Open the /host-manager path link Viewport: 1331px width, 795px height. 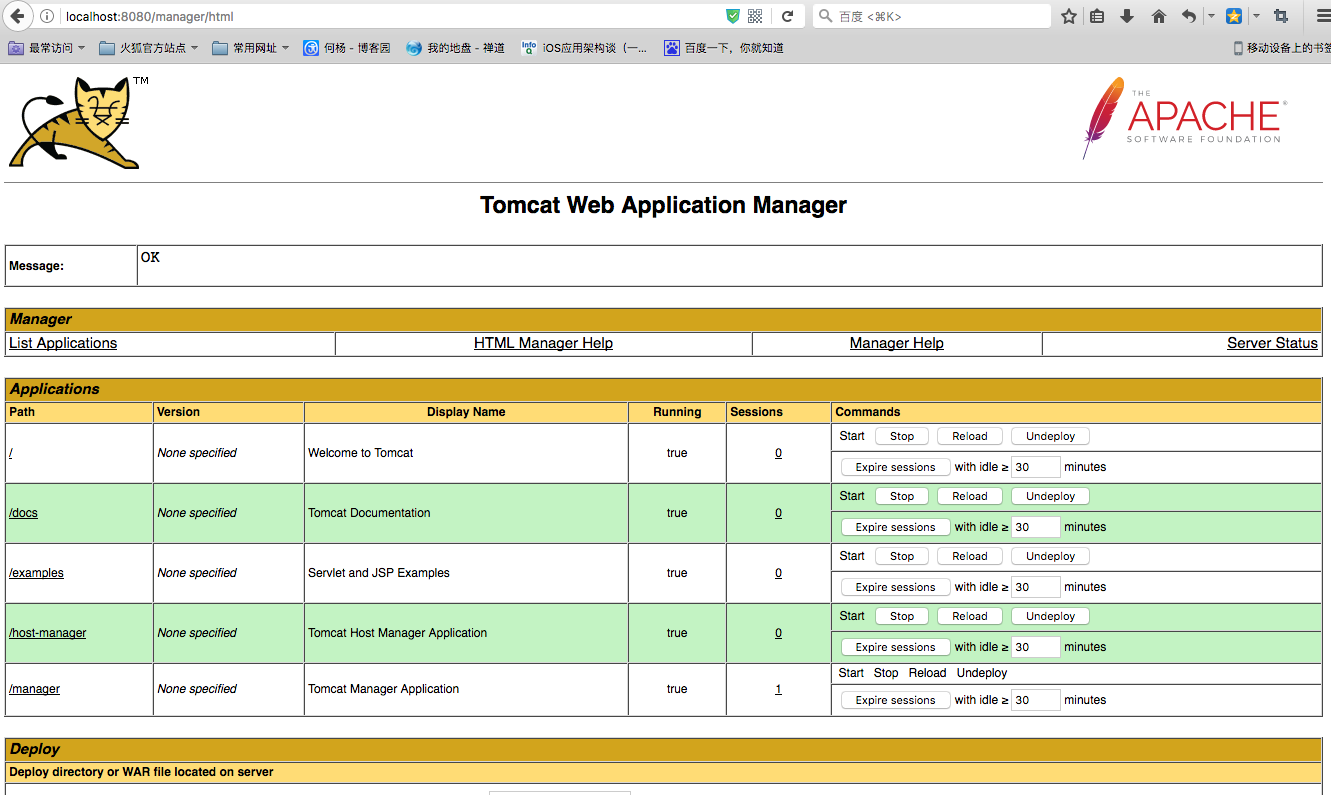[x=47, y=633]
